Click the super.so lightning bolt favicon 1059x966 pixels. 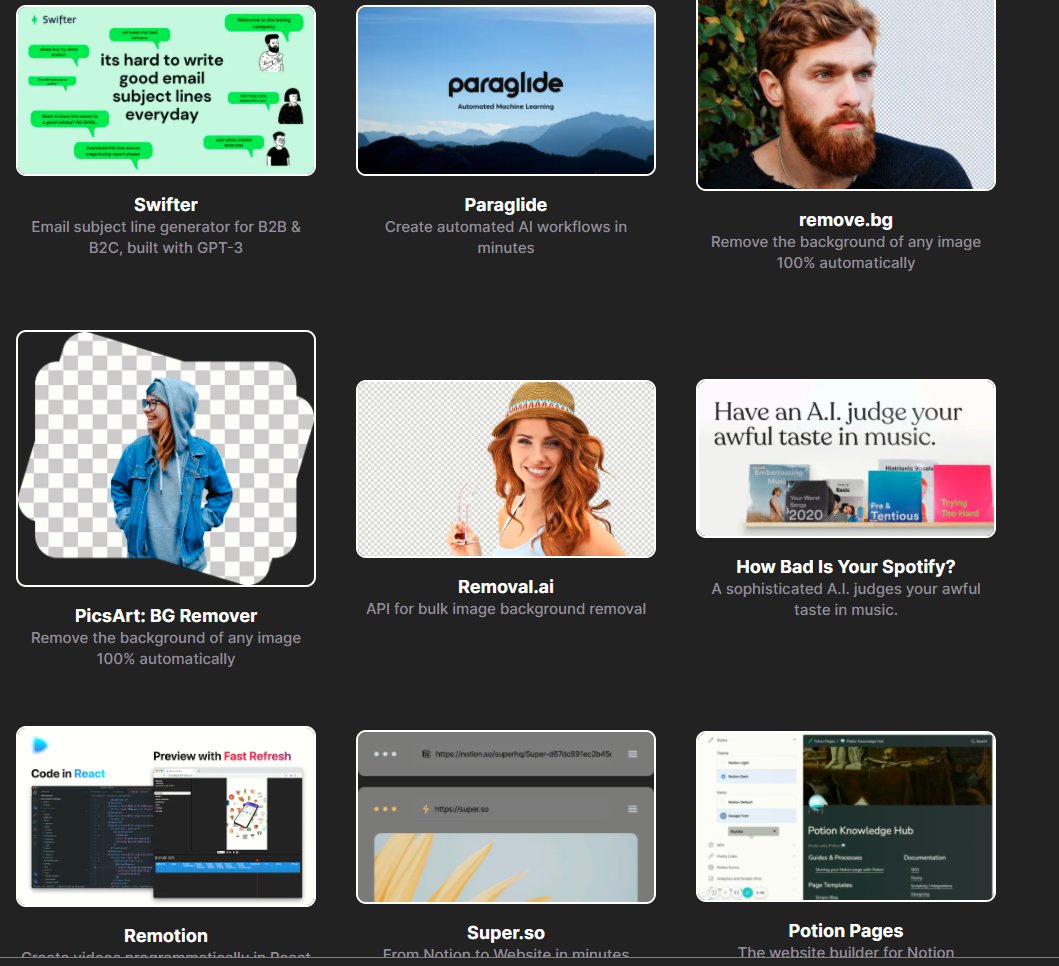(x=425, y=809)
